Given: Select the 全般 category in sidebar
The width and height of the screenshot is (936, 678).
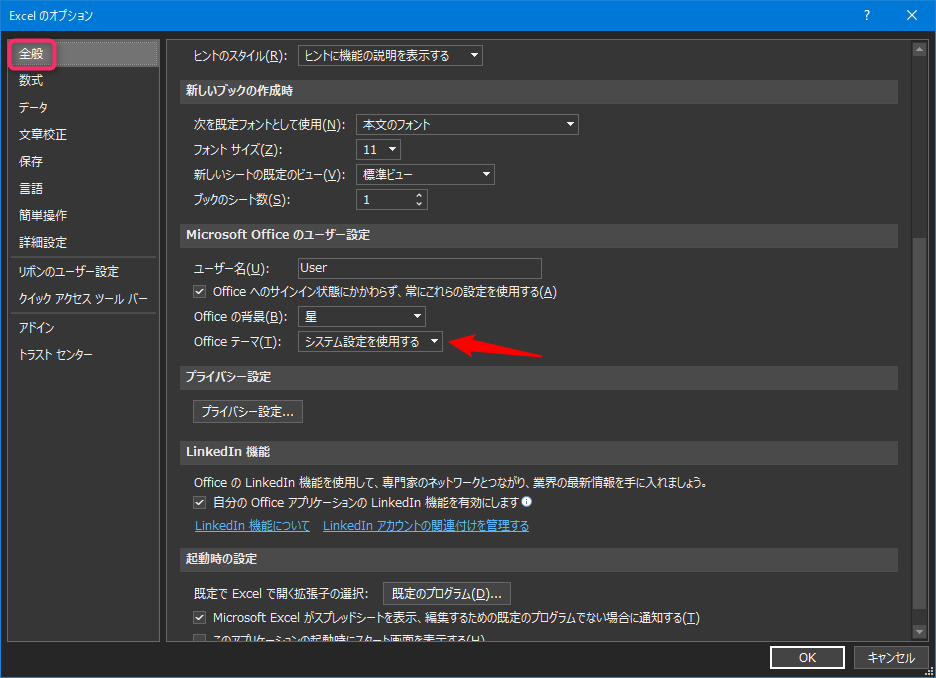Looking at the screenshot, I should point(84,54).
